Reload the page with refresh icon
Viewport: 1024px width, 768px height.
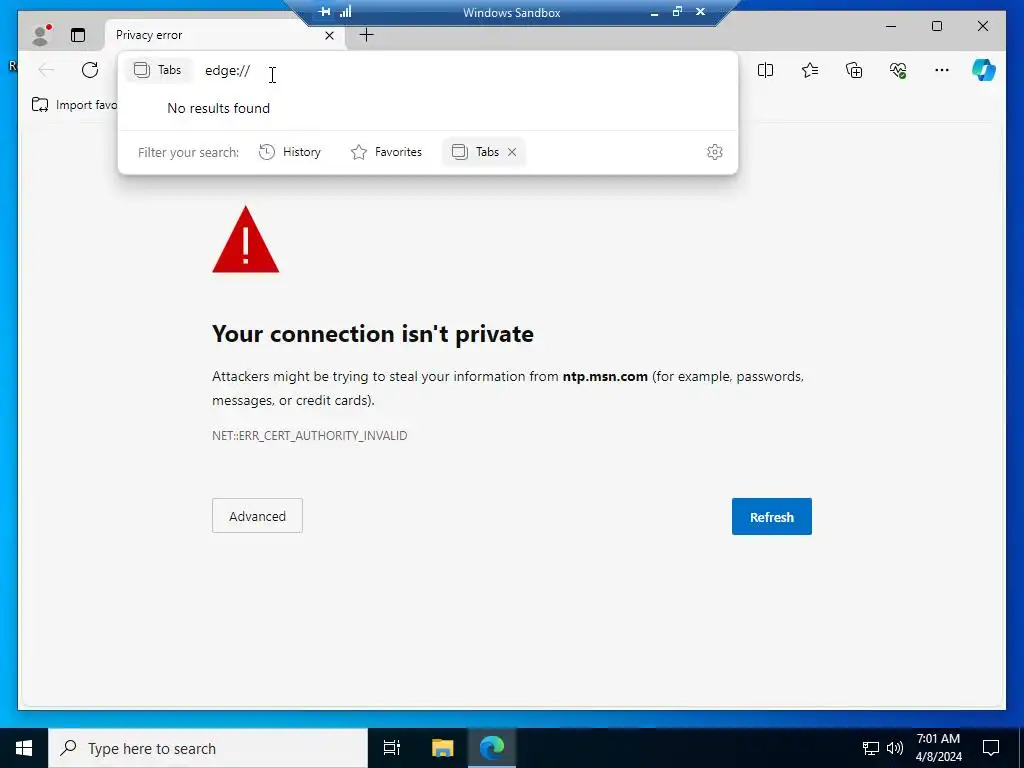90,70
